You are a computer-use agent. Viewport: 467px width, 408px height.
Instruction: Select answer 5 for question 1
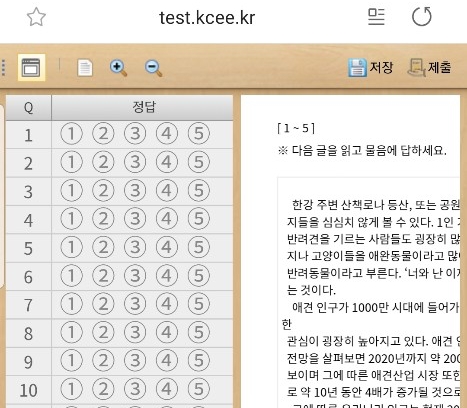tap(199, 134)
